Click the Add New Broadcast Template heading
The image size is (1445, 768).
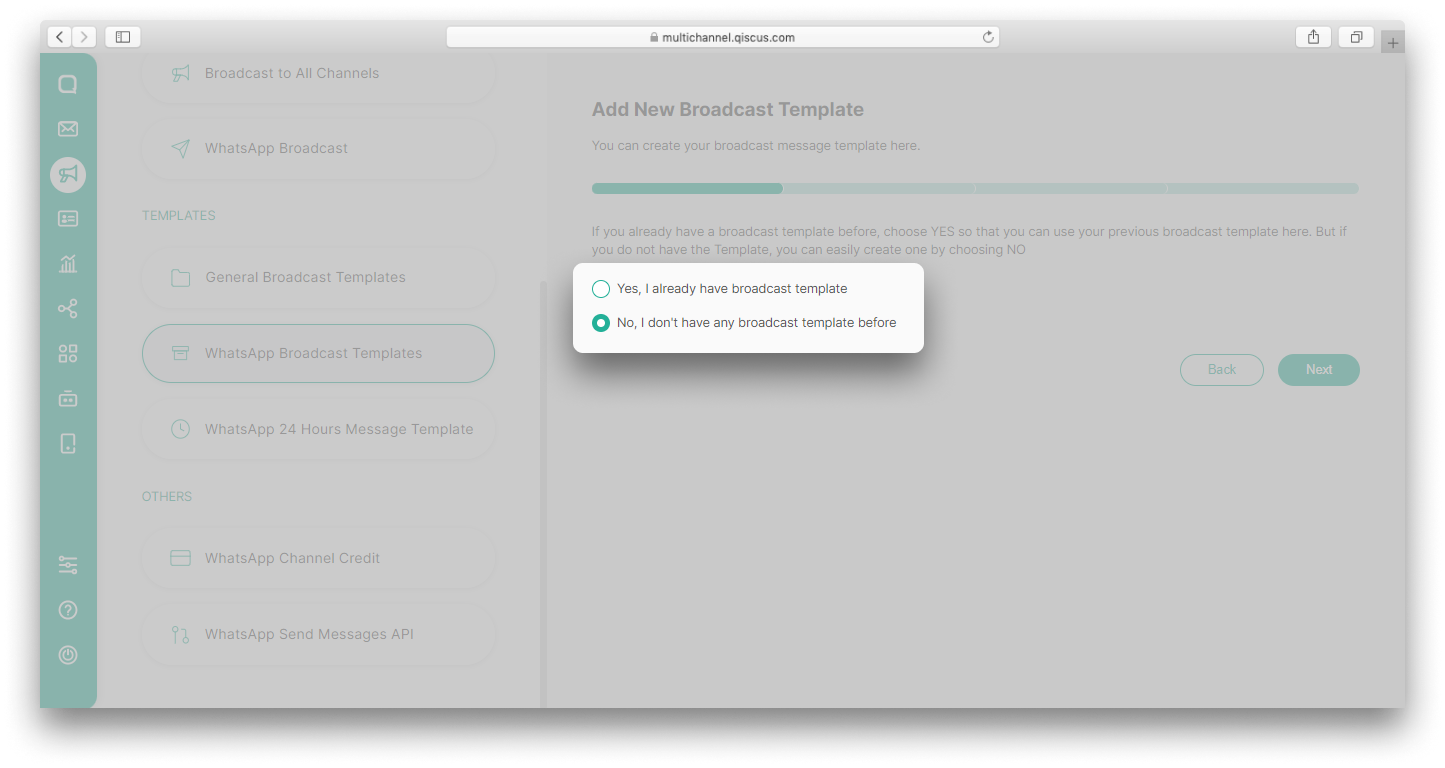point(728,110)
